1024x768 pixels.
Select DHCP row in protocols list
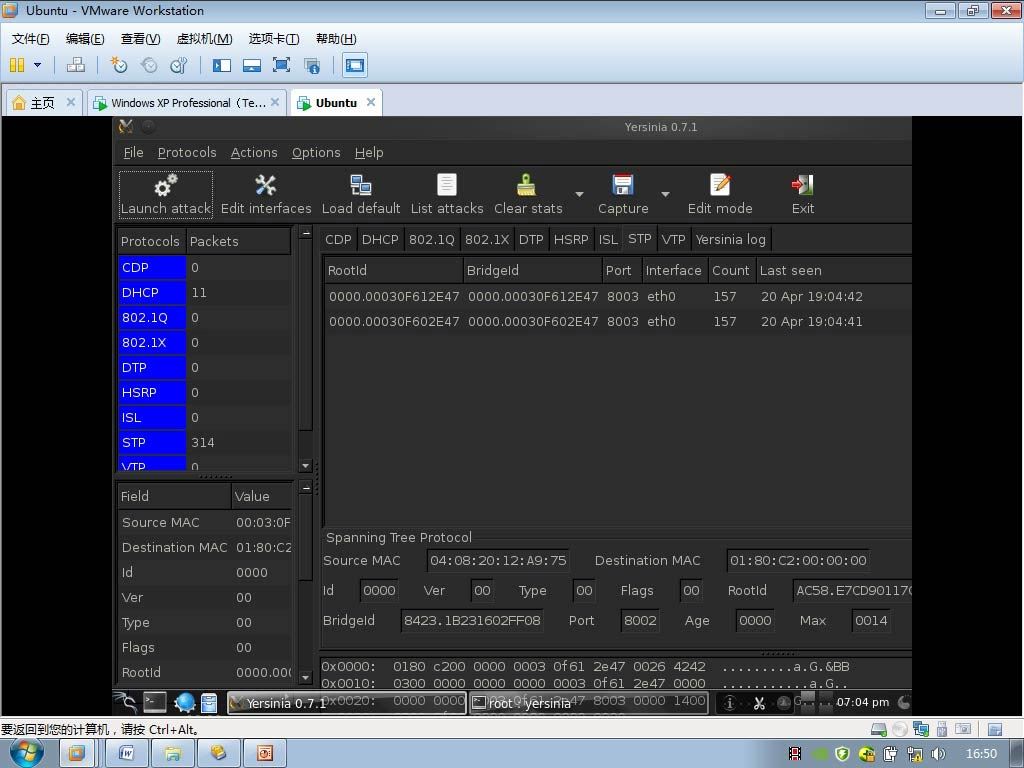coord(204,293)
